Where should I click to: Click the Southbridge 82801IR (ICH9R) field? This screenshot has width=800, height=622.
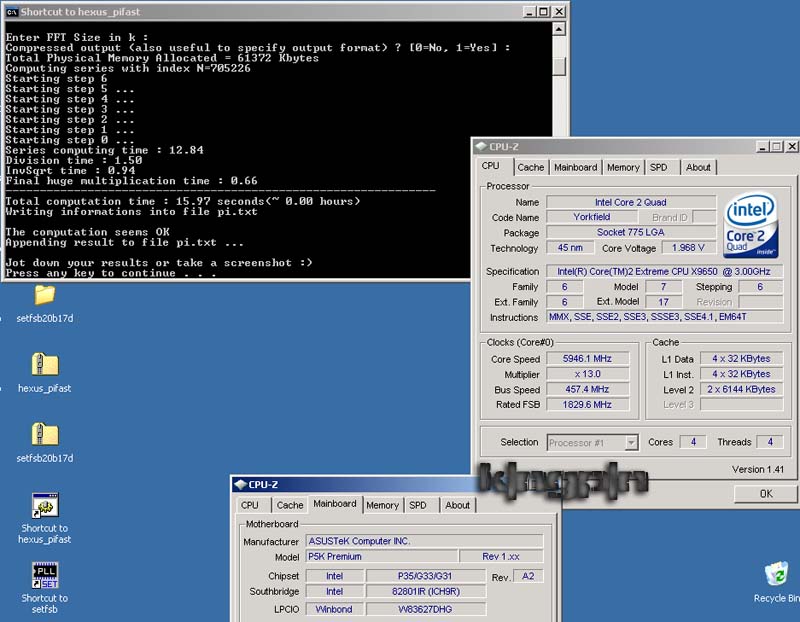(425, 591)
